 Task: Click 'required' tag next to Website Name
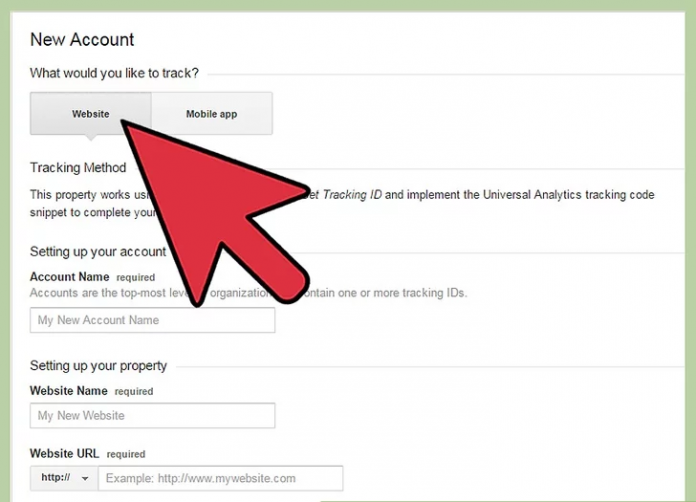click(134, 392)
